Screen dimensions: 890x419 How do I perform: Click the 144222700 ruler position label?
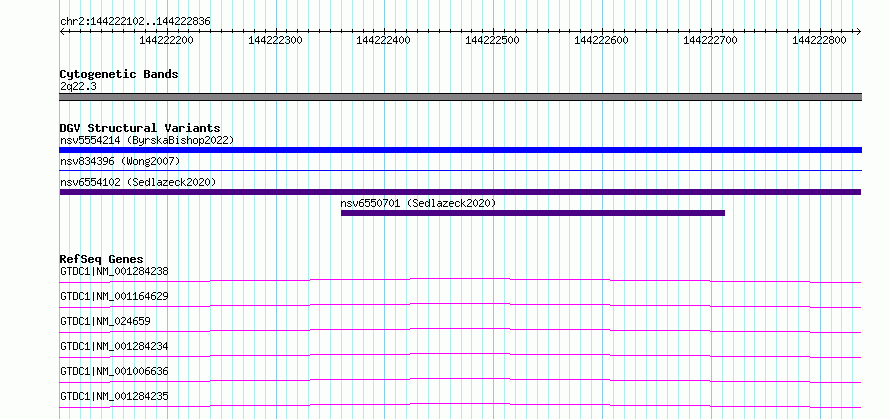pyautogui.click(x=711, y=40)
